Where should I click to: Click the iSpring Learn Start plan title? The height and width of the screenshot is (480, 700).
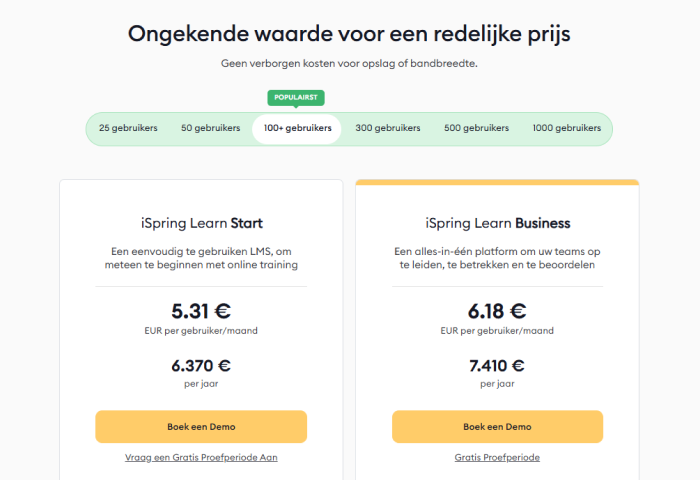click(x=201, y=222)
